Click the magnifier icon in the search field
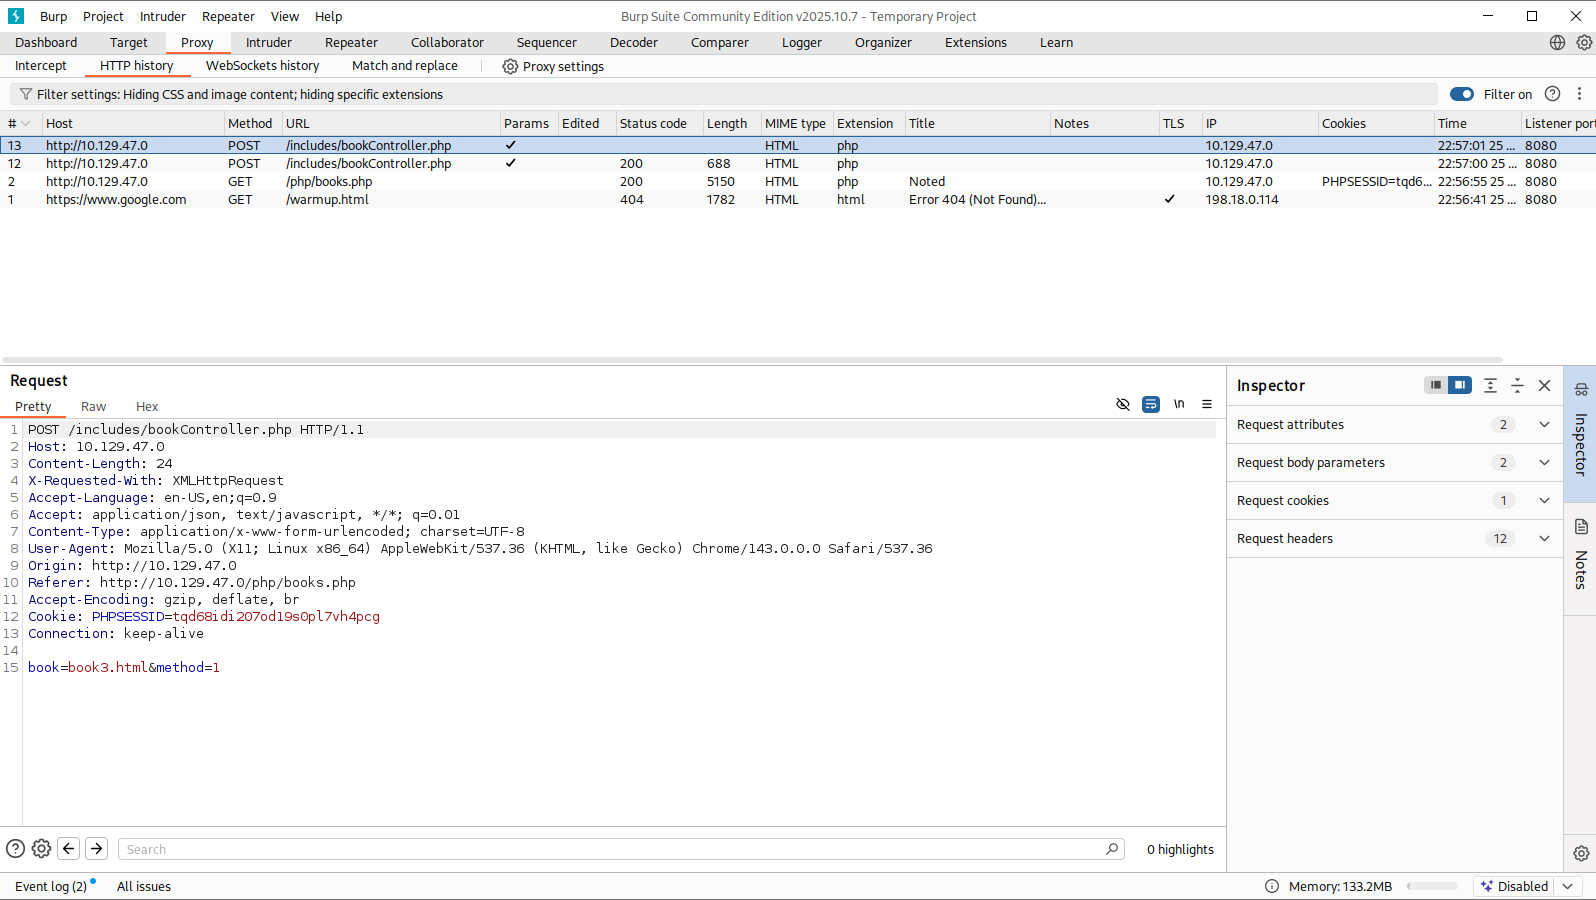This screenshot has width=1596, height=900. click(x=1112, y=849)
